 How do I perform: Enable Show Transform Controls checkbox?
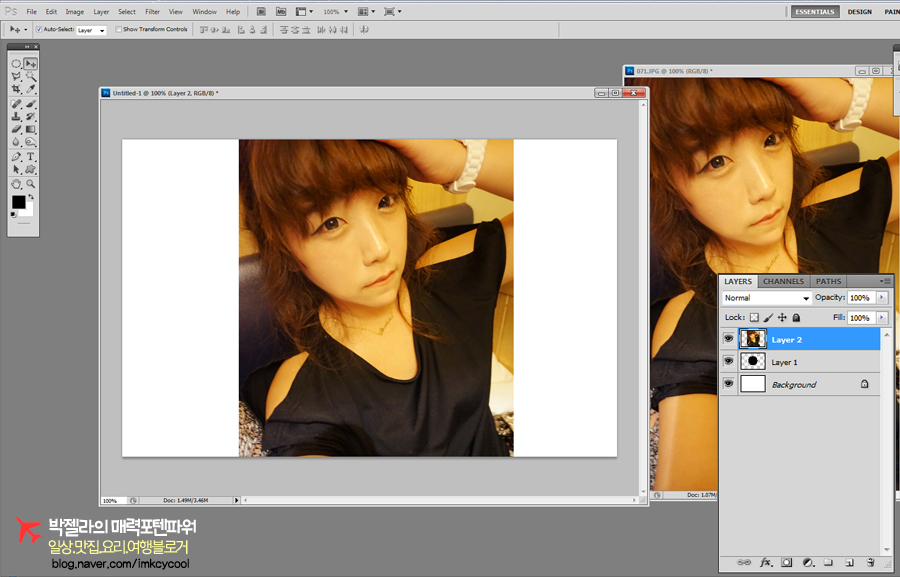[x=118, y=29]
